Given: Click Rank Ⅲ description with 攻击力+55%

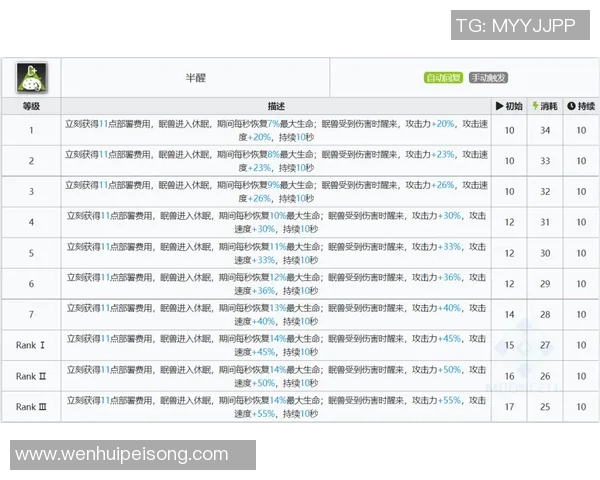Looking at the screenshot, I should coord(276,407).
